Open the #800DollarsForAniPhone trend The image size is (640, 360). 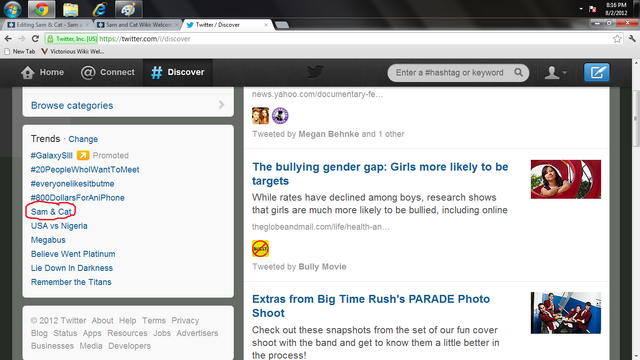click(x=78, y=198)
